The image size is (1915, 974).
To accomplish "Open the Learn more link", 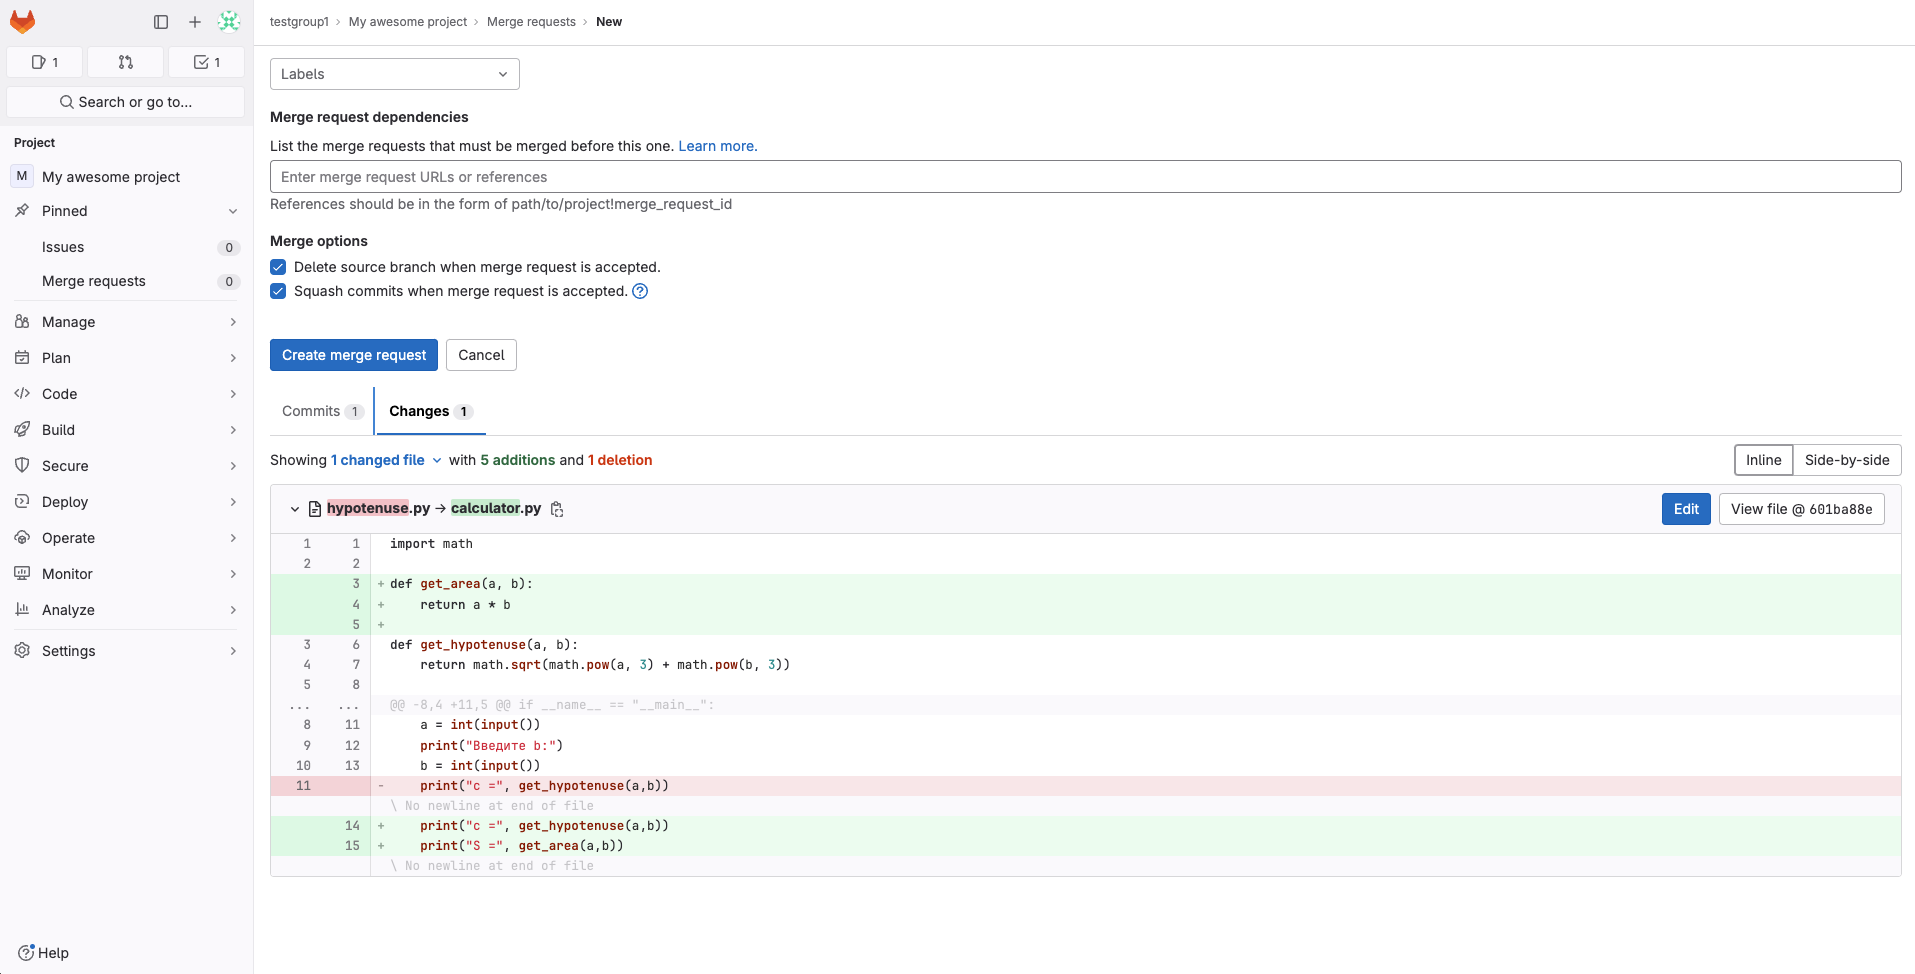I will point(717,146).
